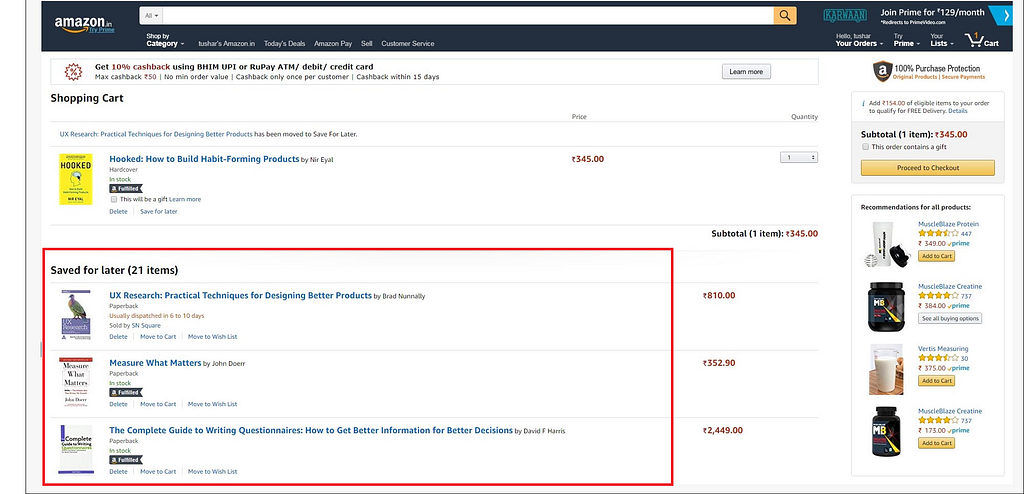Open Customer Service nav item
The image size is (1024, 494).
[408, 44]
